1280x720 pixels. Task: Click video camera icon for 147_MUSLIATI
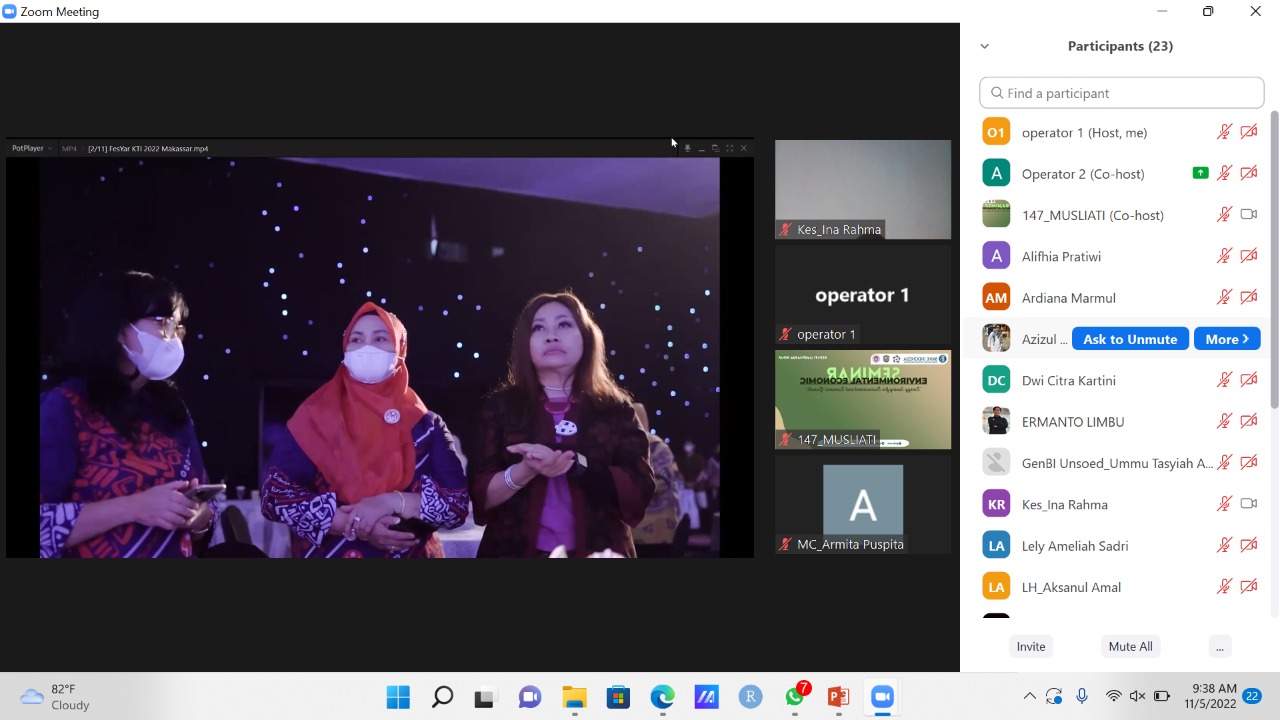point(1248,214)
